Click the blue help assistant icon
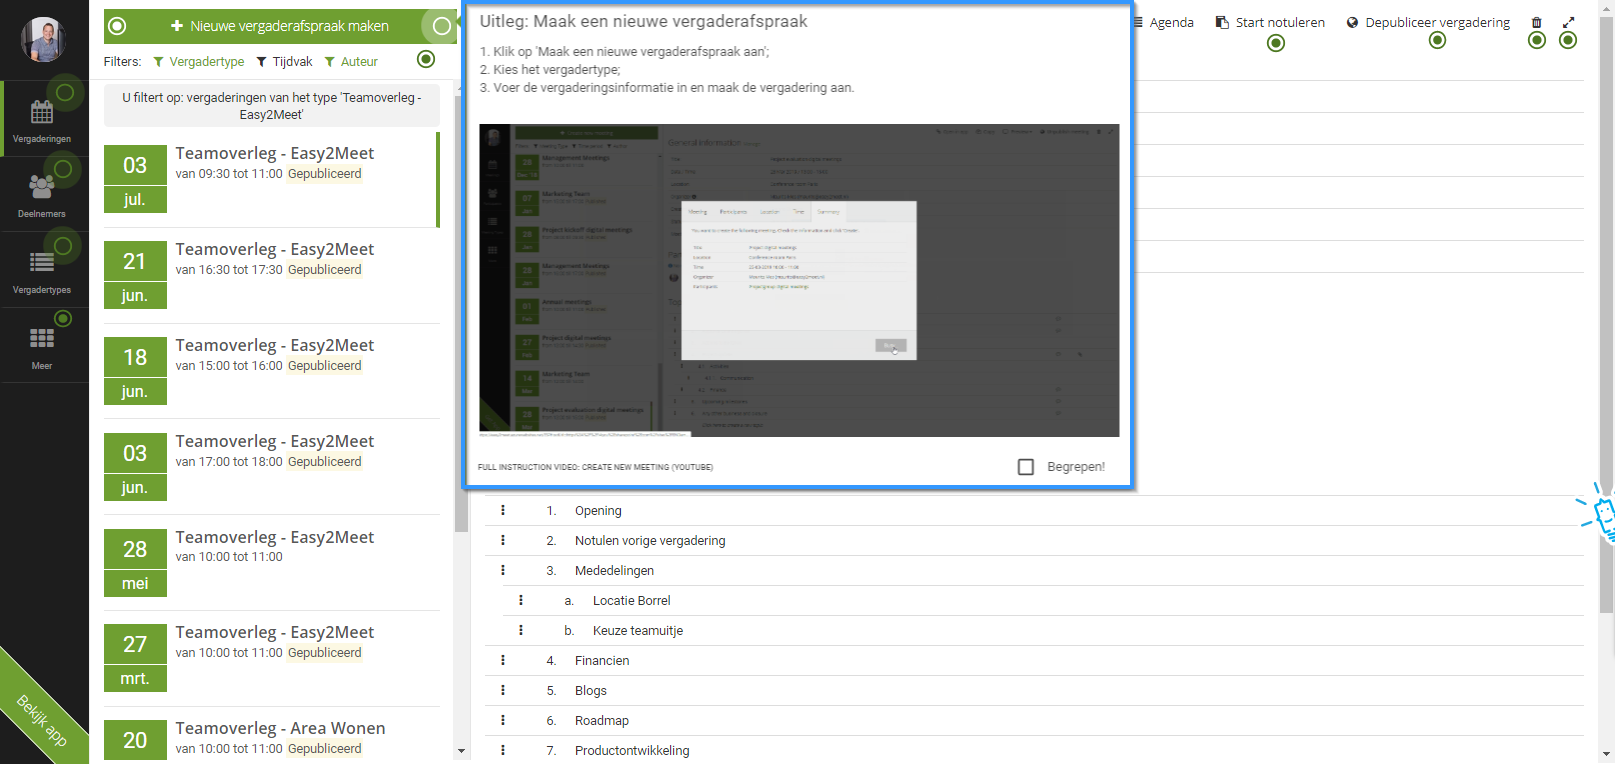The width and height of the screenshot is (1615, 764). click(1600, 513)
